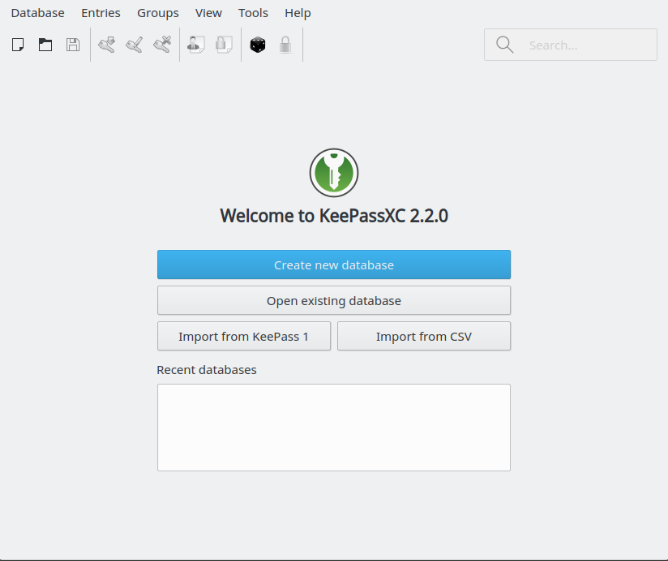
Task: Click the New database toolbar icon
Action: point(18,45)
